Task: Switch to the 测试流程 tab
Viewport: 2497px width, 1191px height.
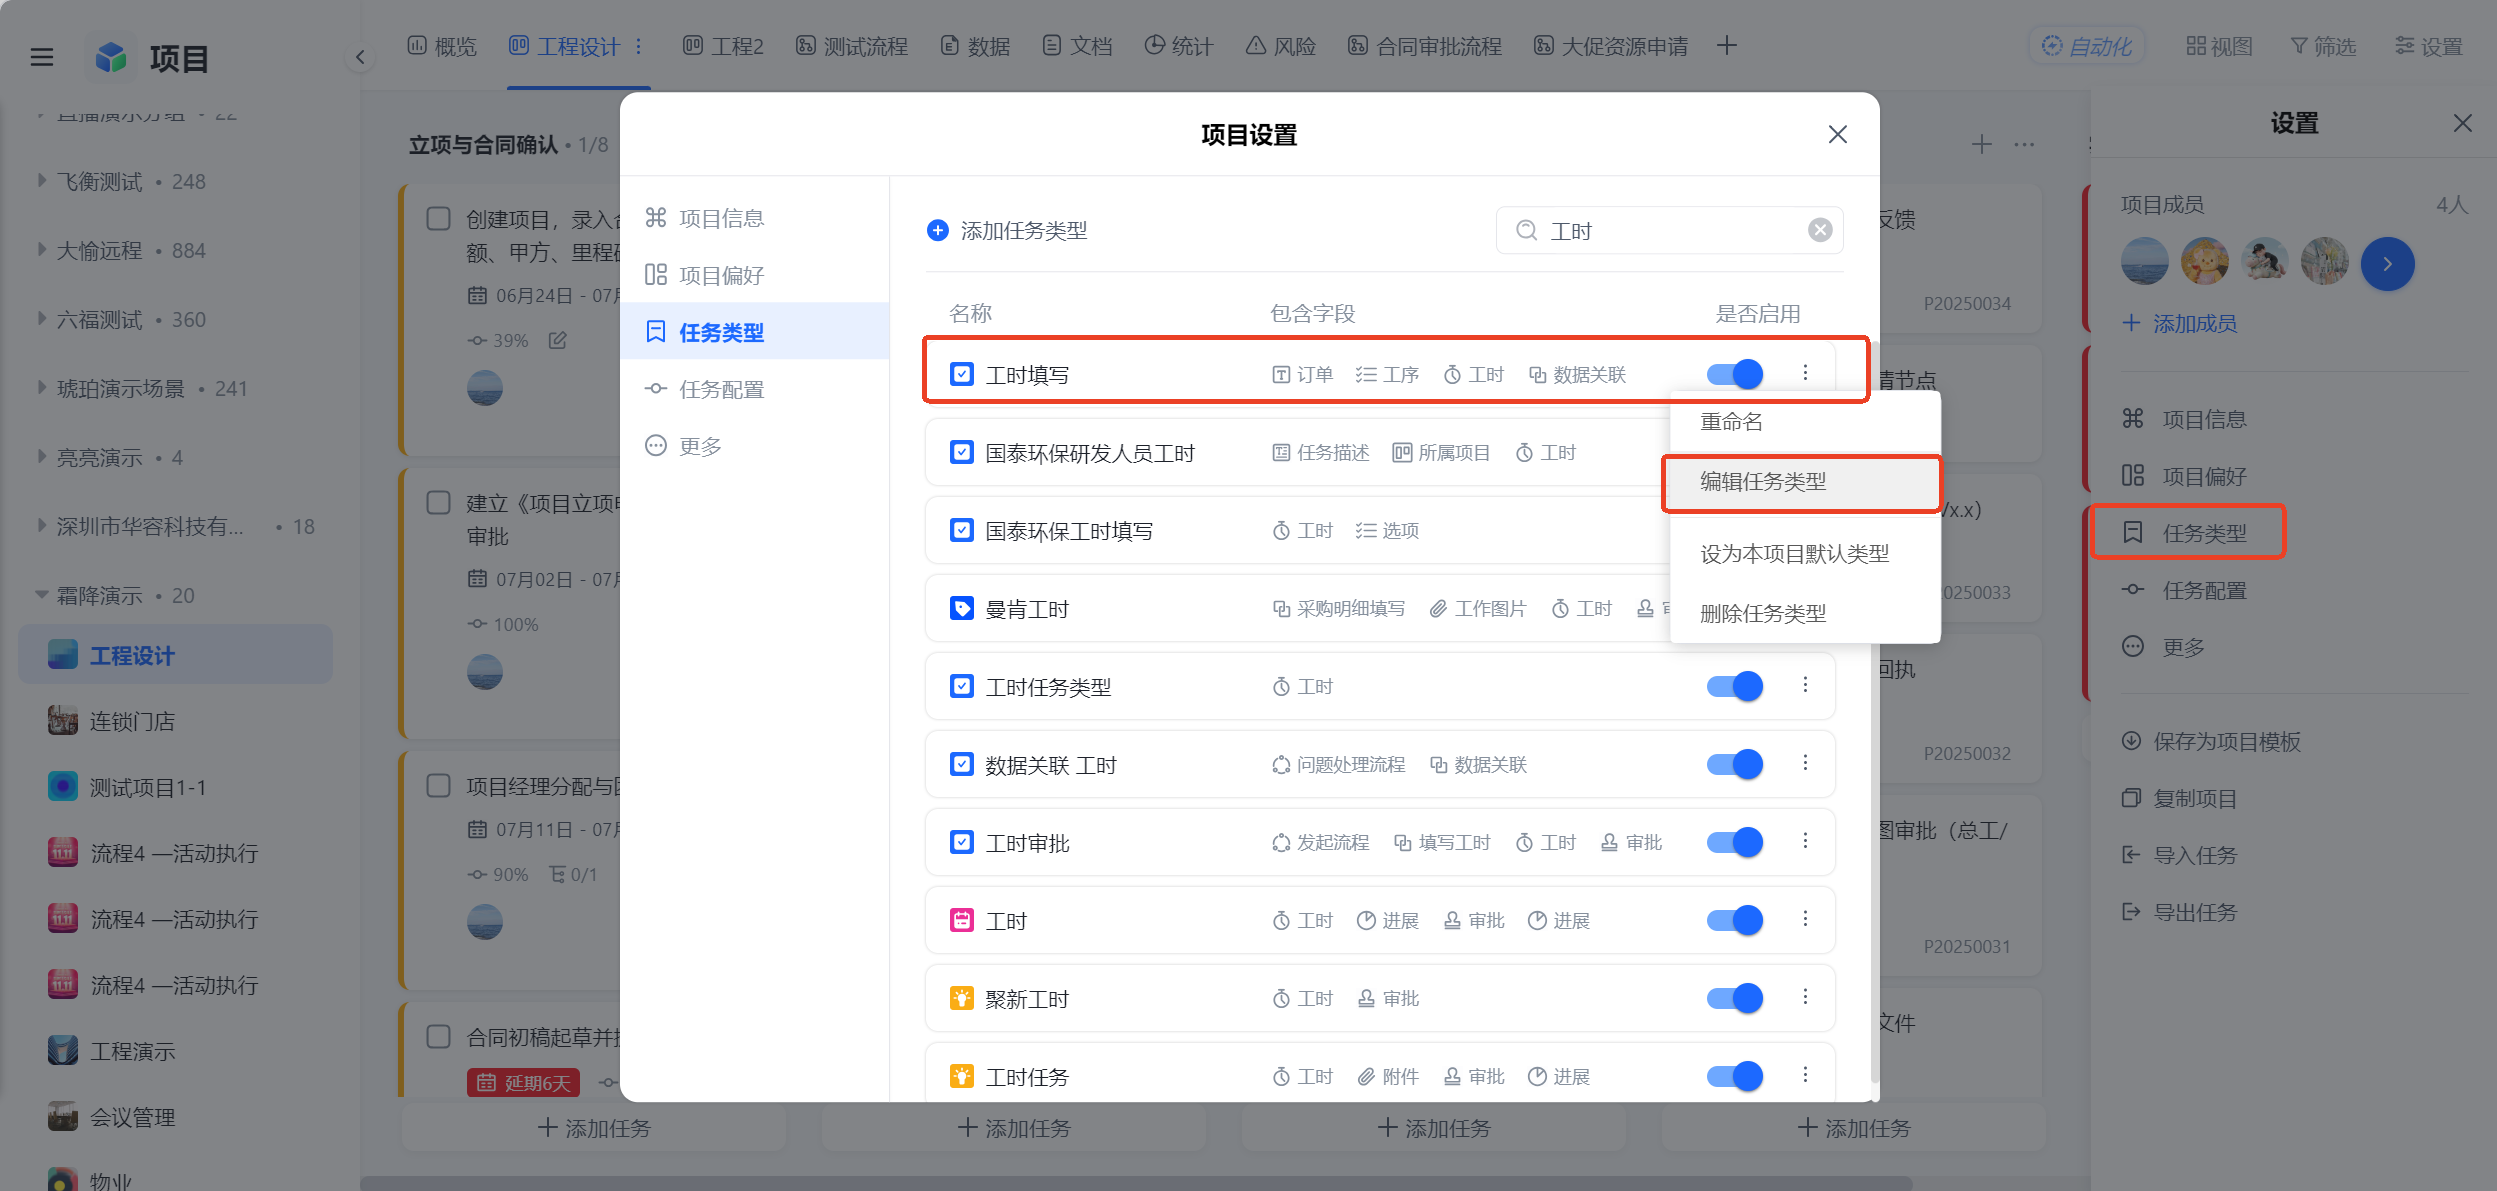Action: coord(852,46)
